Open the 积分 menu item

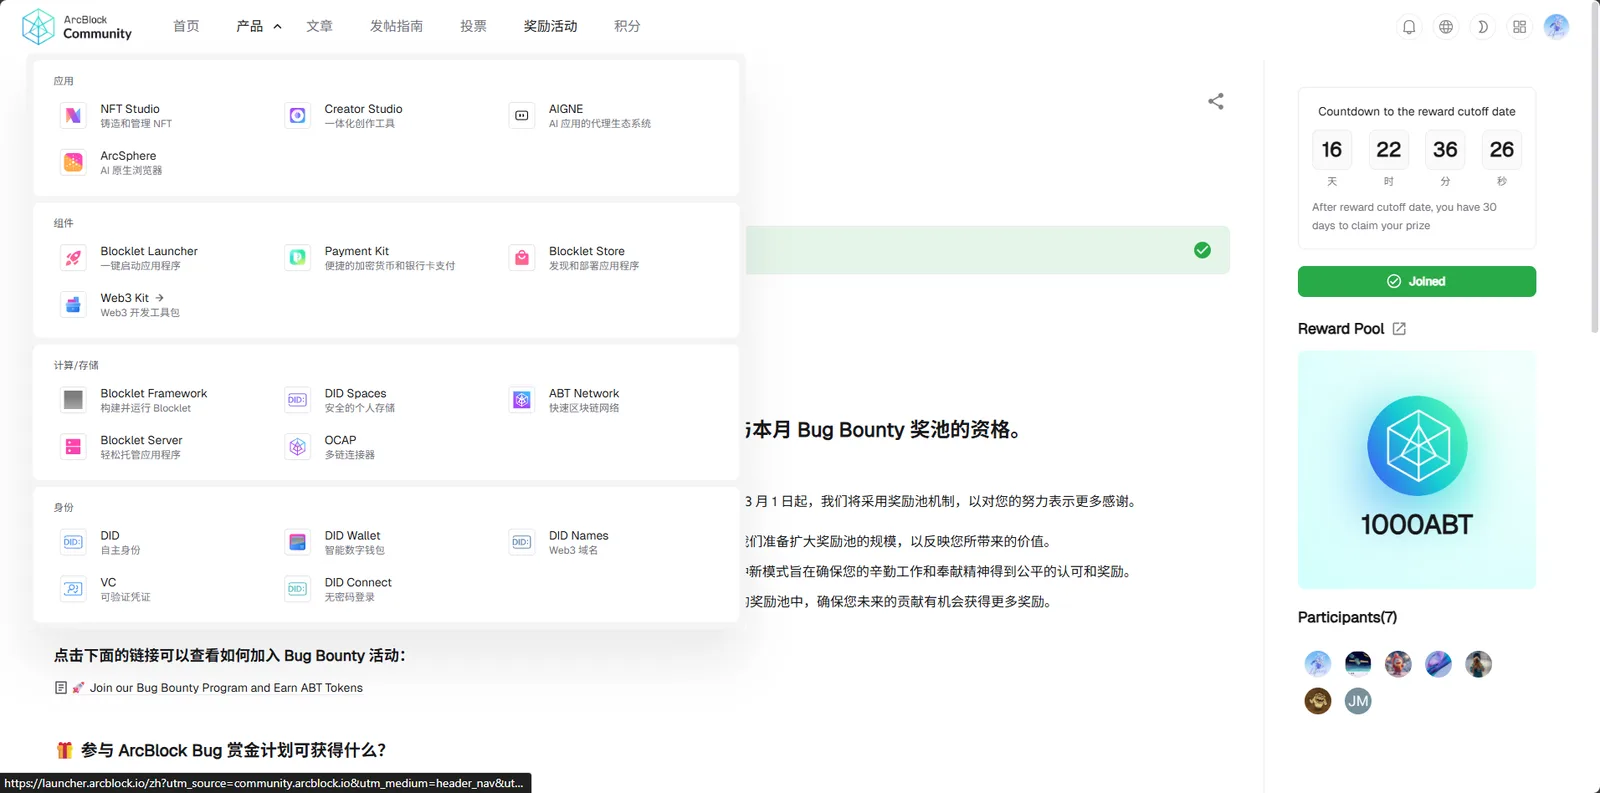pos(627,26)
